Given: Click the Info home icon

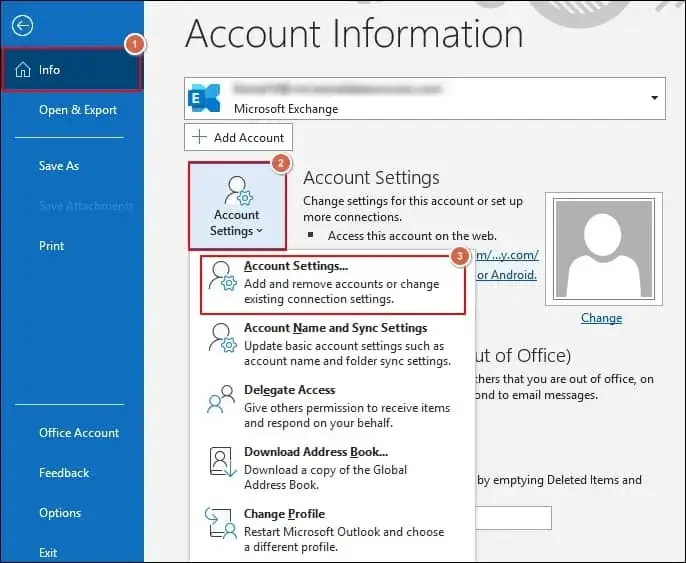Looking at the screenshot, I should click(23, 70).
